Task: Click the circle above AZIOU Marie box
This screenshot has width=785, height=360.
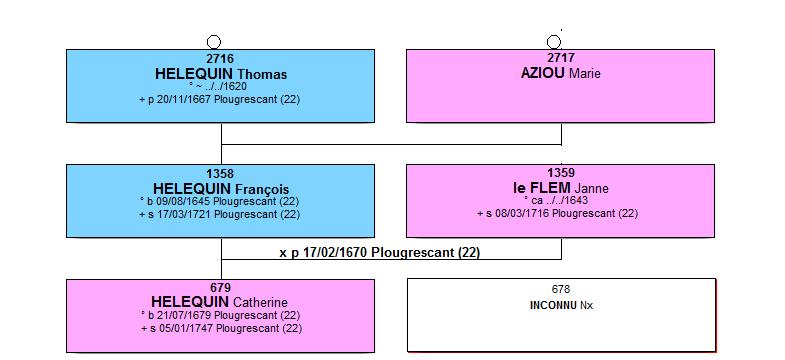Action: pos(554,42)
